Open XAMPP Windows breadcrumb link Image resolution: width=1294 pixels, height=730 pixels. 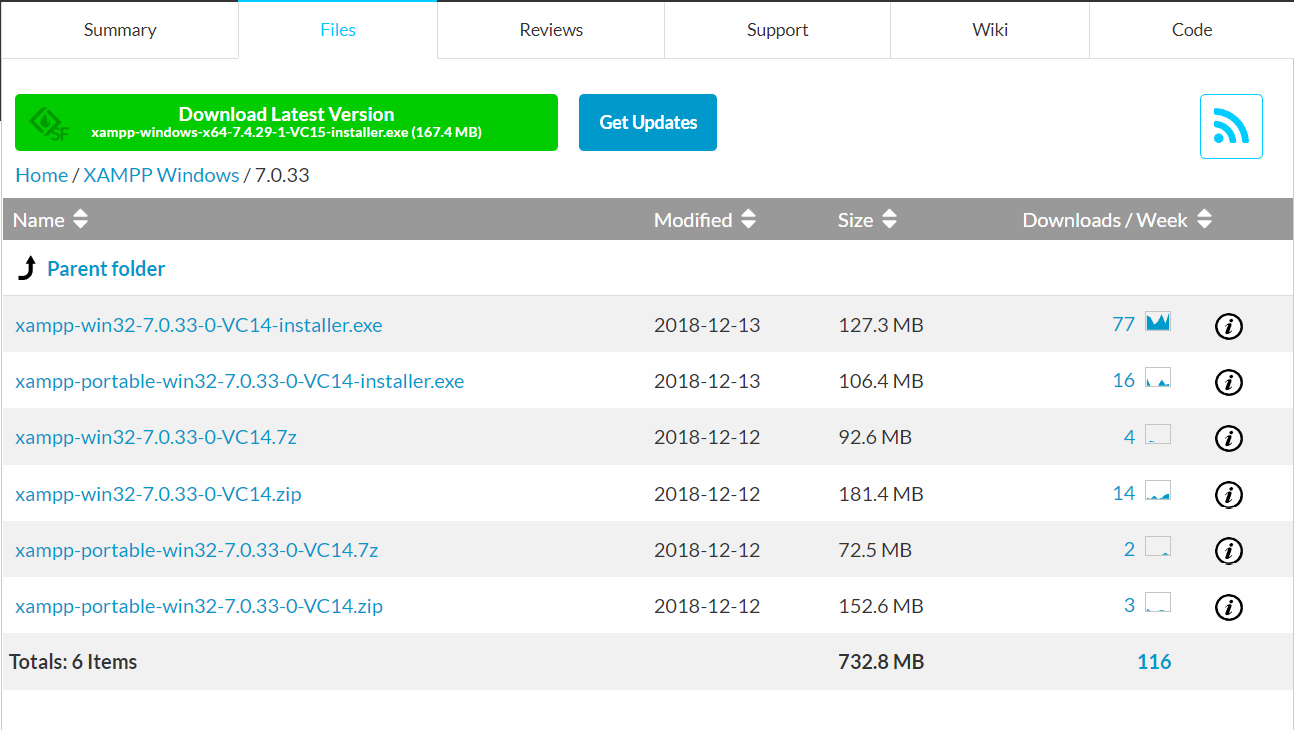tap(162, 175)
